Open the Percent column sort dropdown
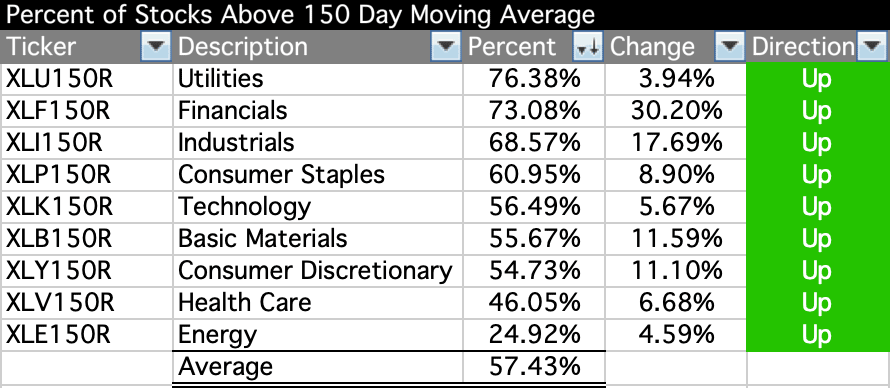Screen dimensions: 890x388 [x=587, y=46]
